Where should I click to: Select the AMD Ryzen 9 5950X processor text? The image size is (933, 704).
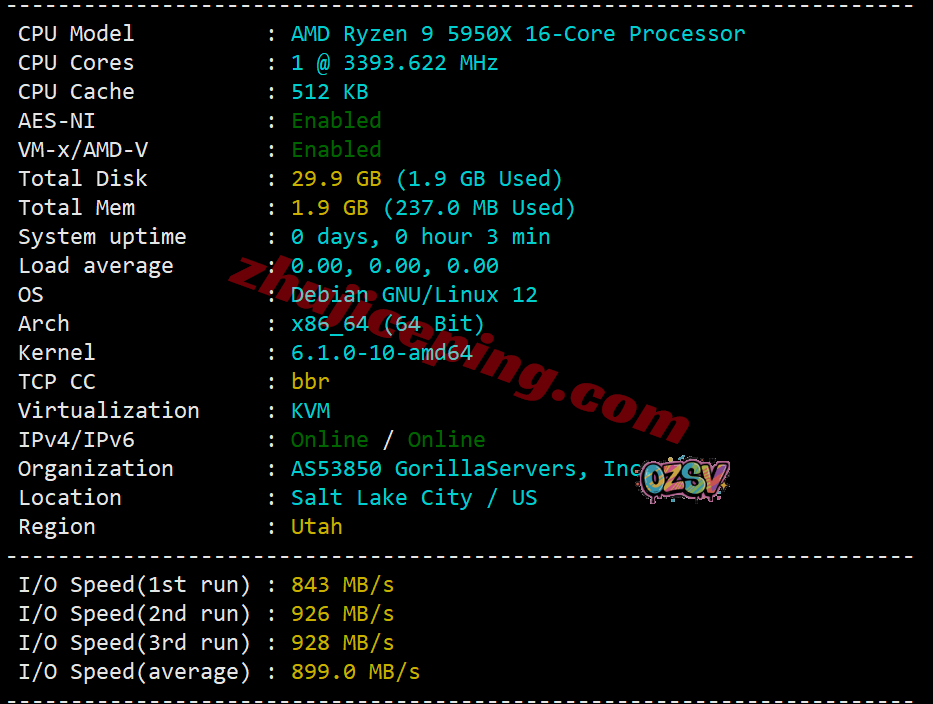pyautogui.click(x=518, y=34)
